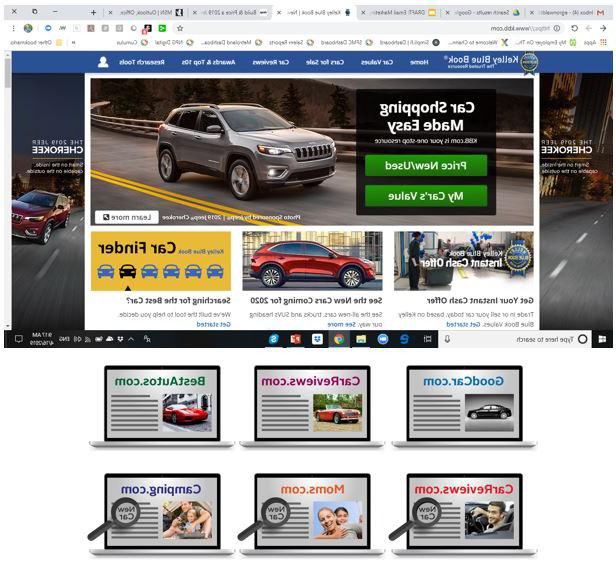Close the Kelley Blue Book tab
Screen dimensions: 616x562
click(x=279, y=13)
